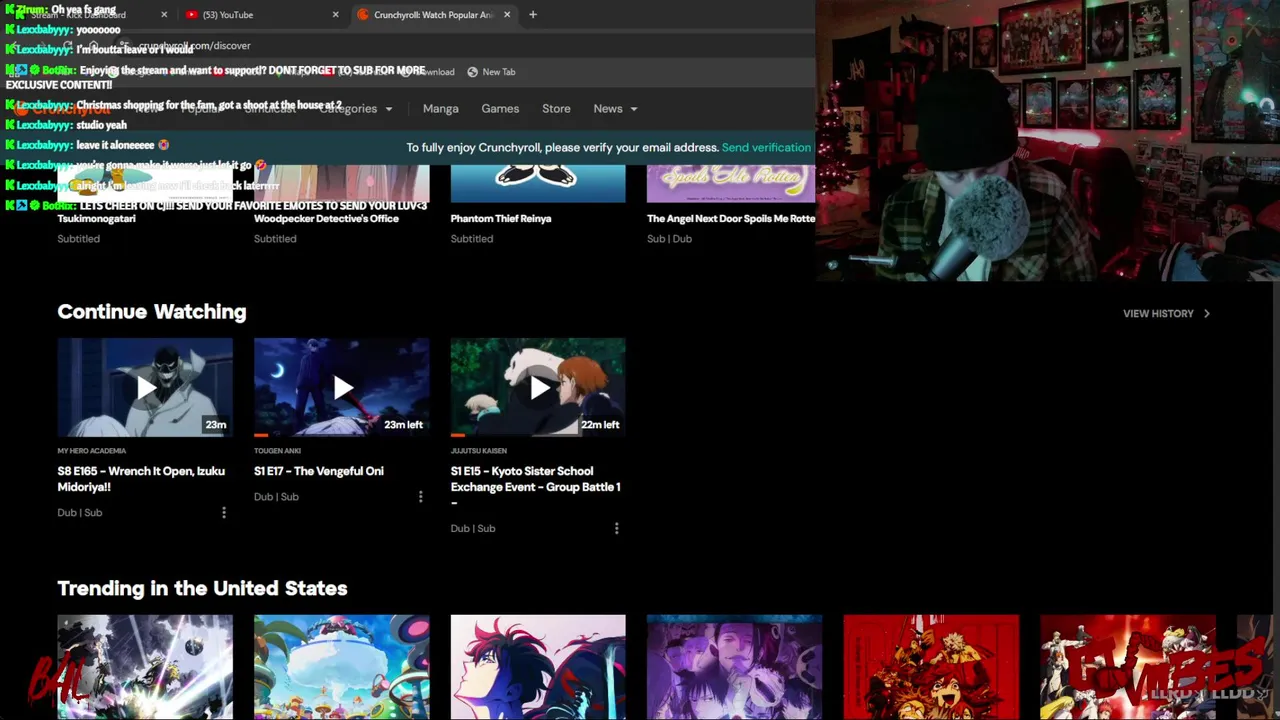Seek the Jujutsu Kaisen episode progress bar
The height and width of the screenshot is (720, 1280).
[538, 435]
